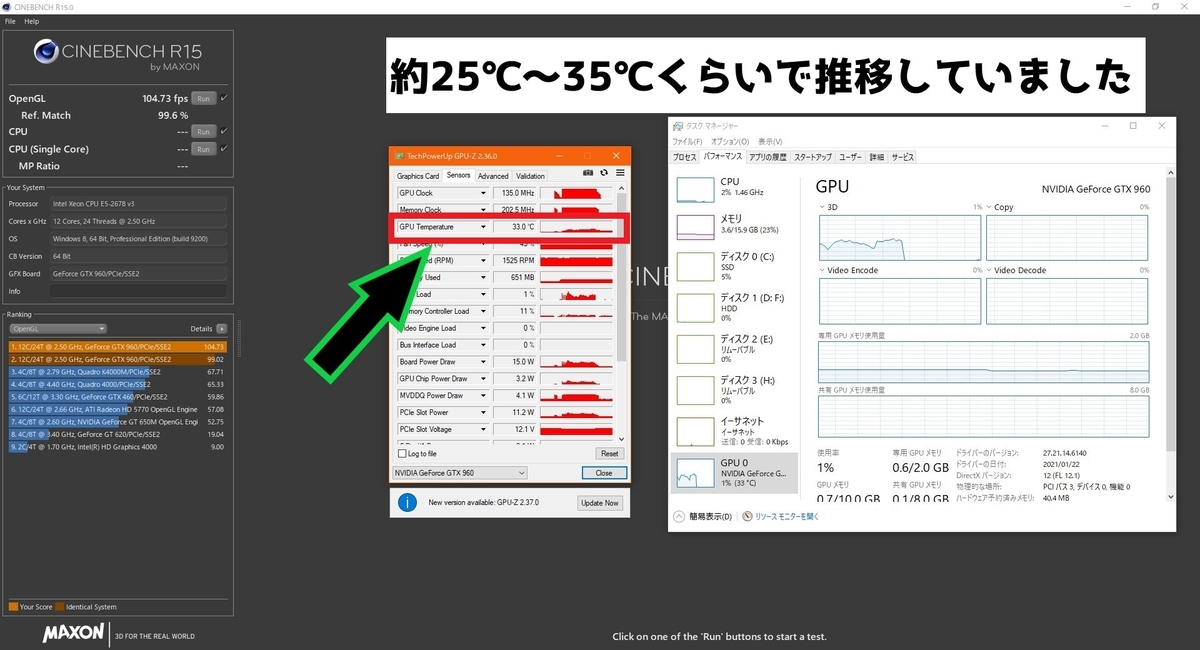
Task: Select ranking row with score 104.73
Action: click(x=118, y=346)
